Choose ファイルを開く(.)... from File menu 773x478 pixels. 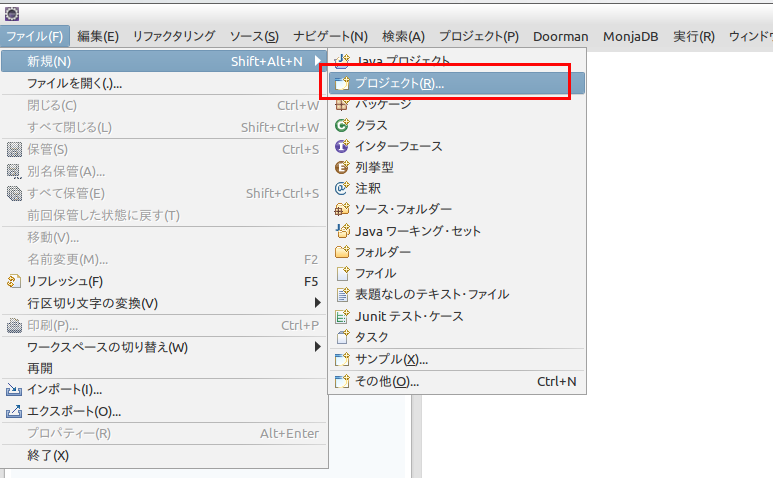[164, 83]
